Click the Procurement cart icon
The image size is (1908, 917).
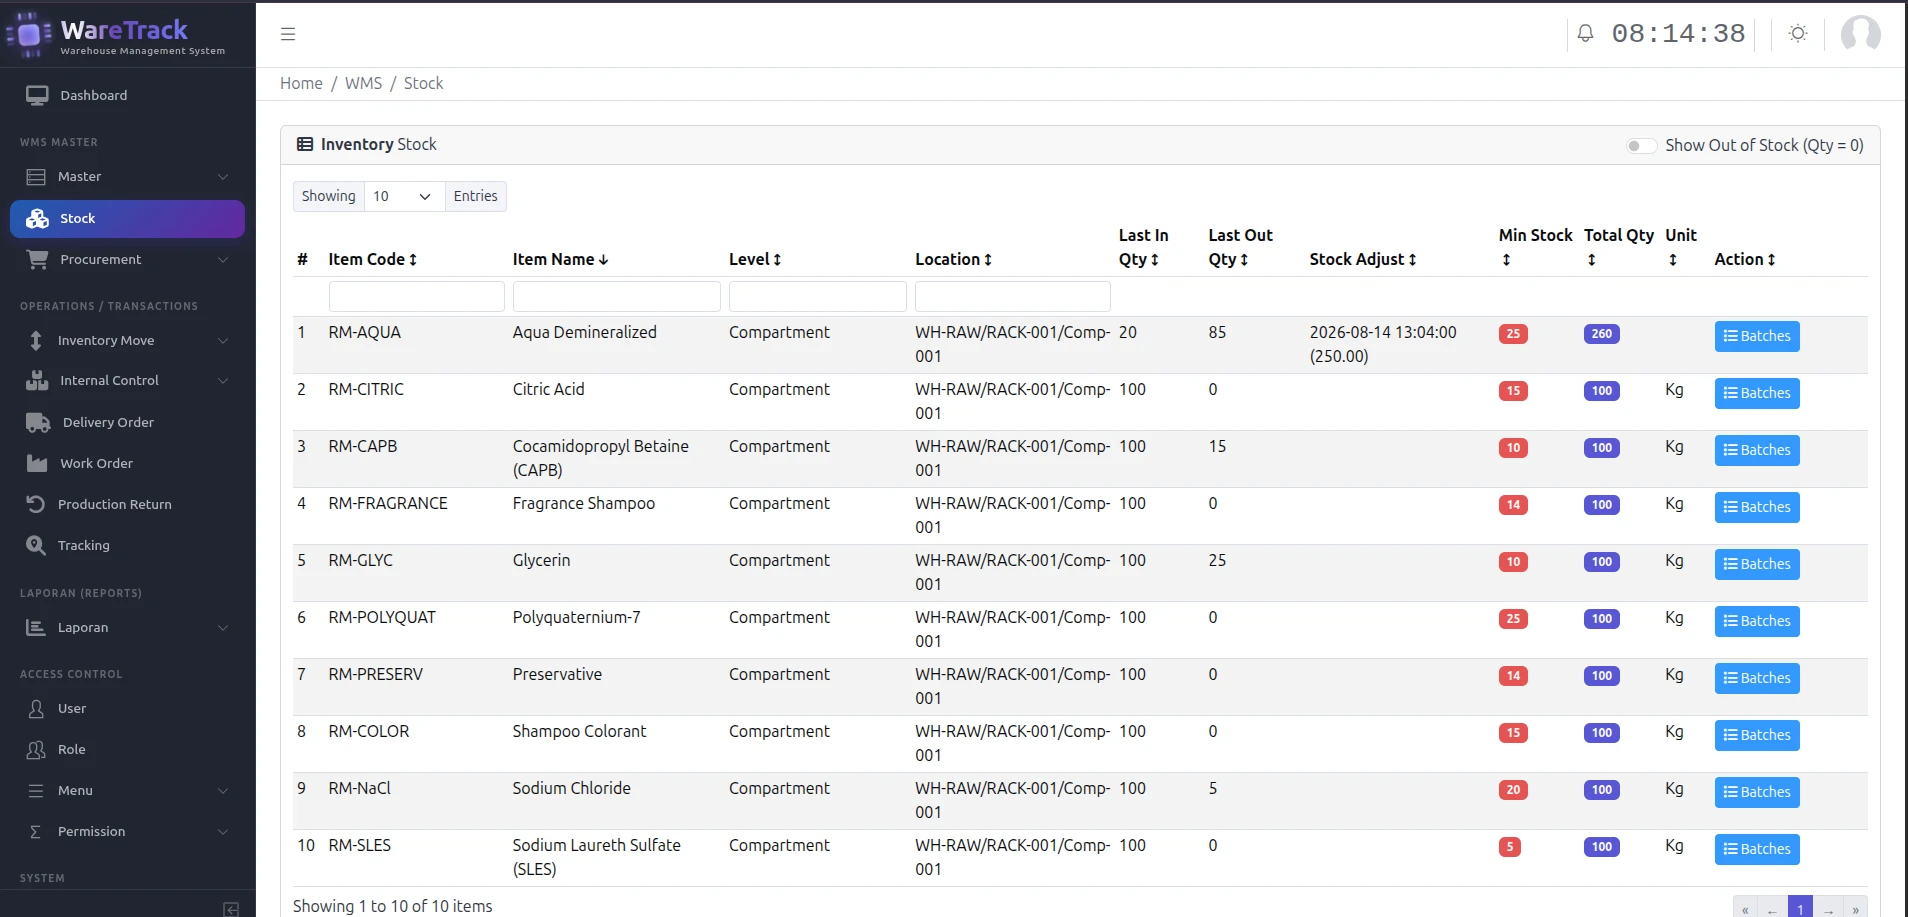[x=38, y=259]
